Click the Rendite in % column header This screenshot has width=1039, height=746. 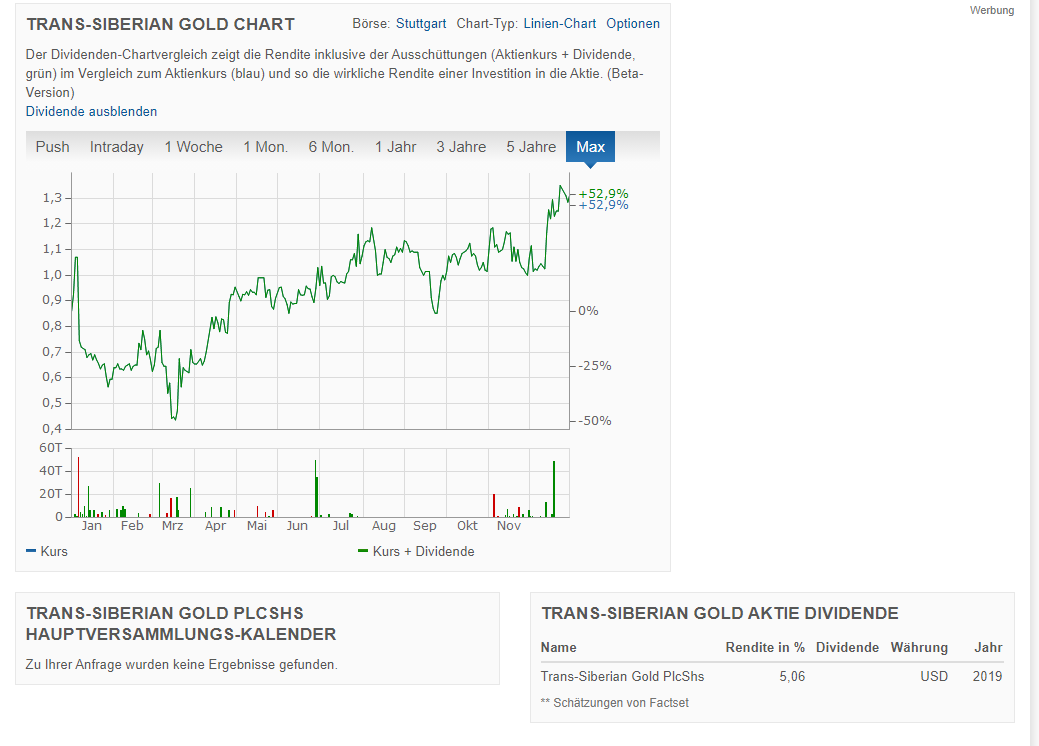[x=765, y=647]
